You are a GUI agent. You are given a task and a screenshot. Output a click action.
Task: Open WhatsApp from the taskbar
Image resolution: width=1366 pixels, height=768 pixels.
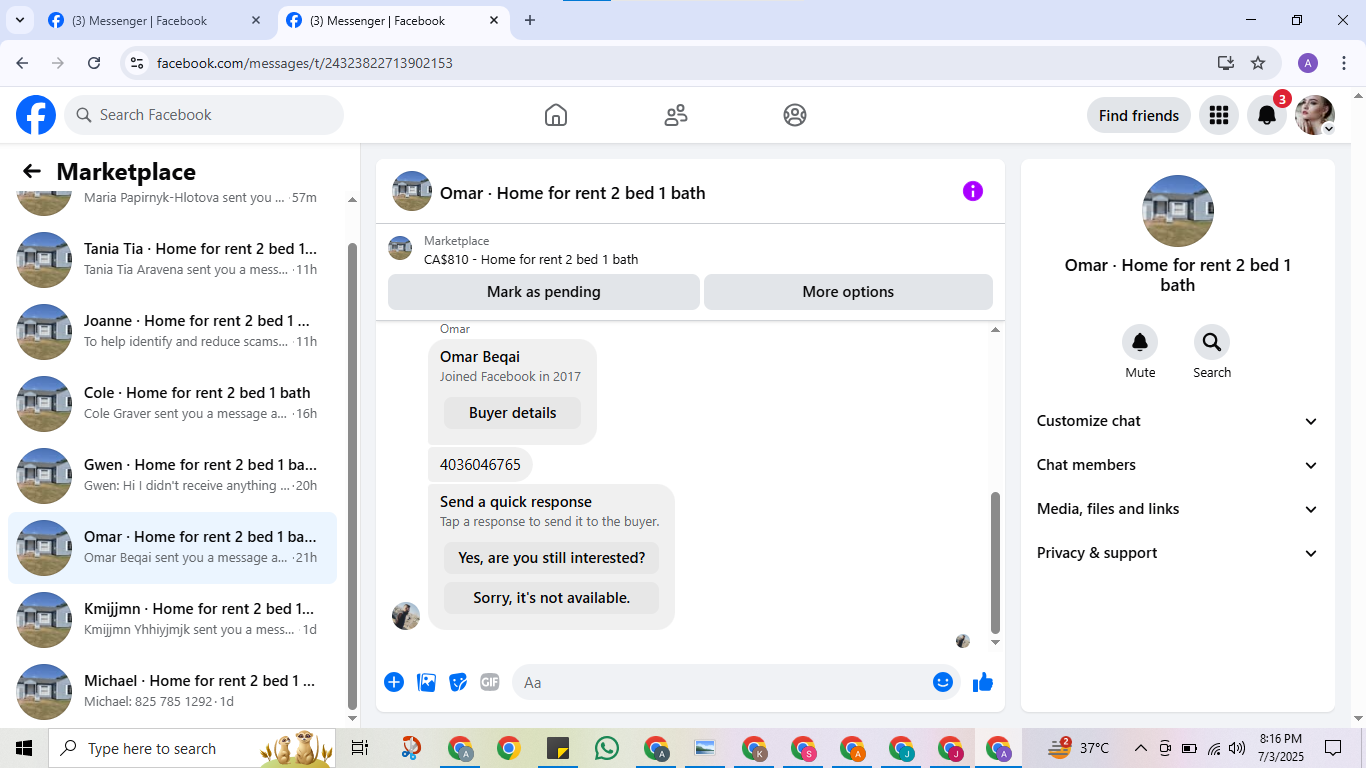[x=607, y=748]
